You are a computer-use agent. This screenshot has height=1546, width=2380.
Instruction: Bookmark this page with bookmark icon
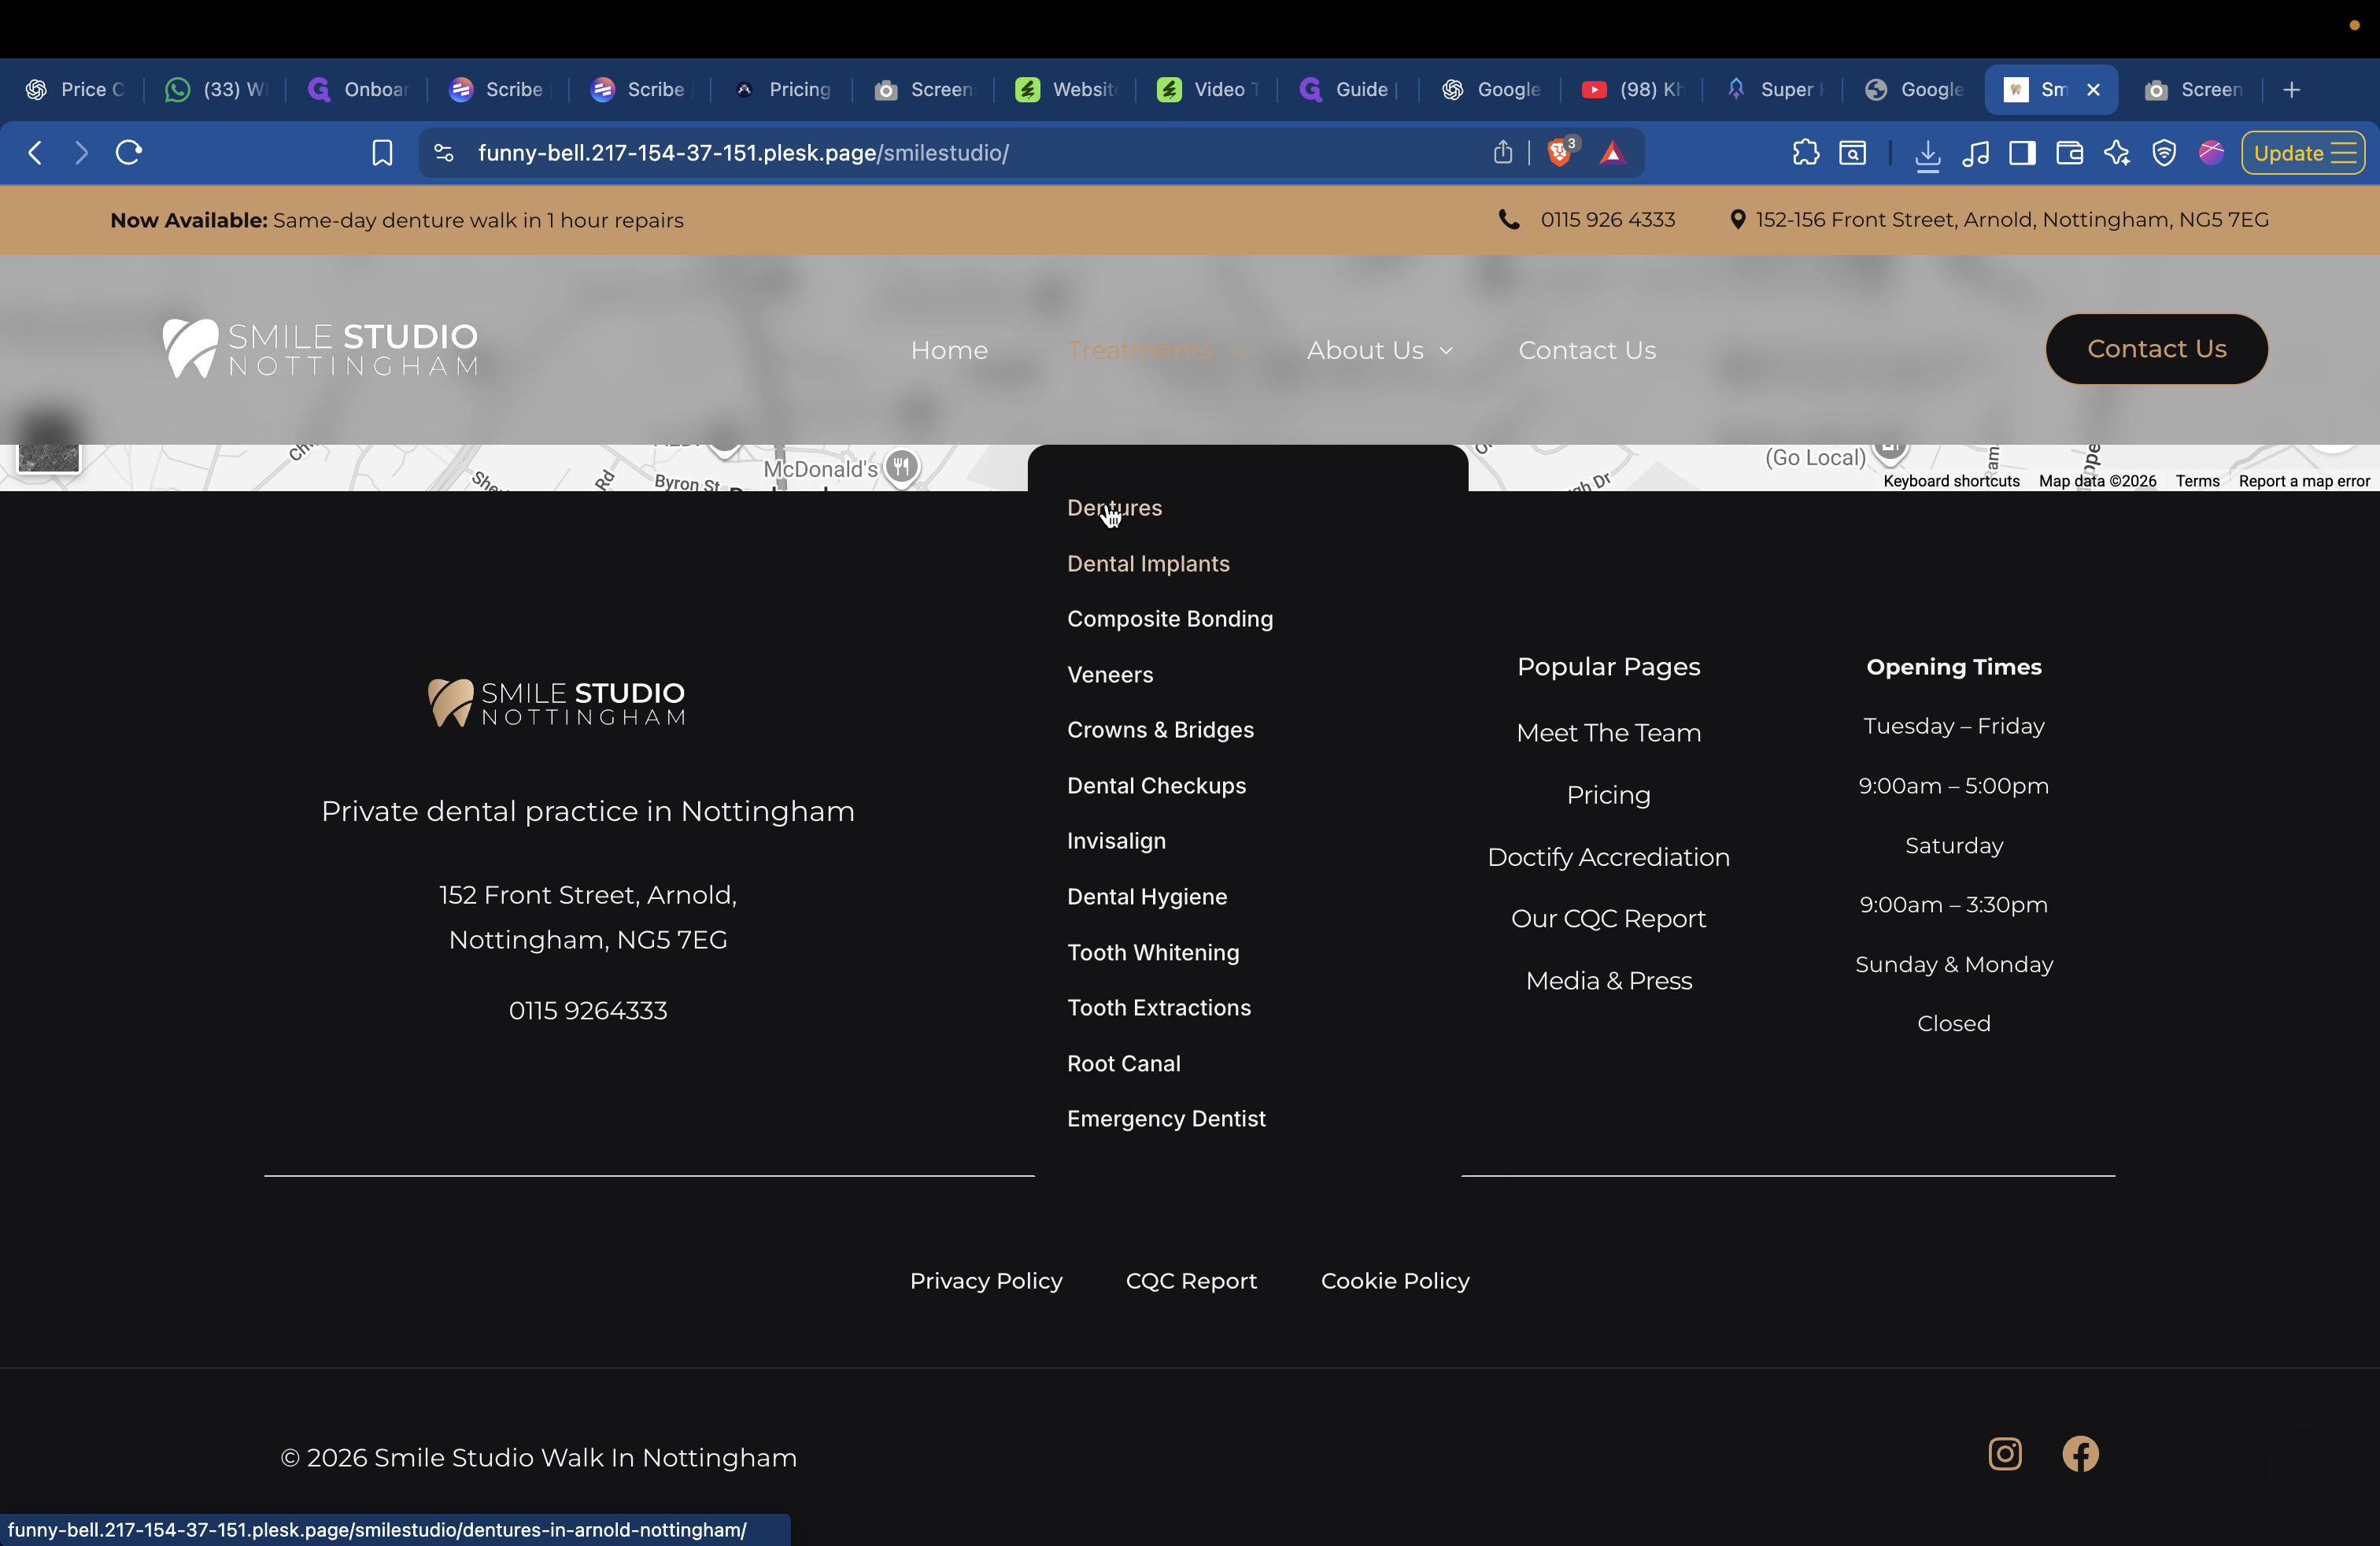point(382,153)
